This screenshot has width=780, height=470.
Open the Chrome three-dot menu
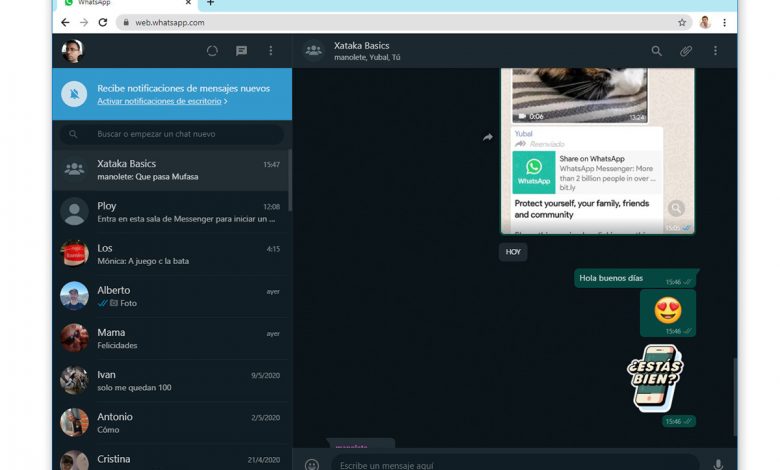(724, 22)
